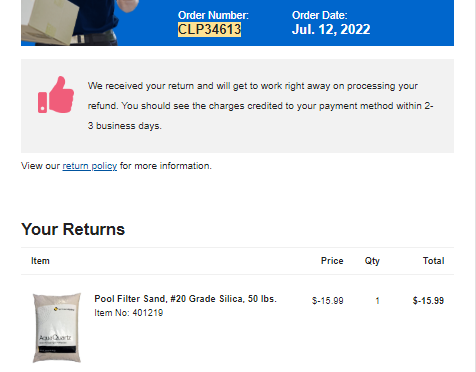The image size is (476, 372).
Task: Click the quantity value 1
Action: pos(378,301)
